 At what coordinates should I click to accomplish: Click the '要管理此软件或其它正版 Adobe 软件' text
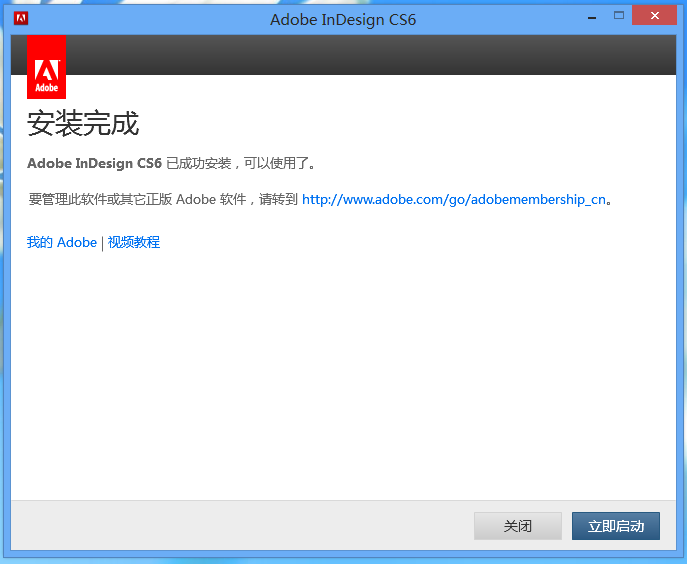137,200
